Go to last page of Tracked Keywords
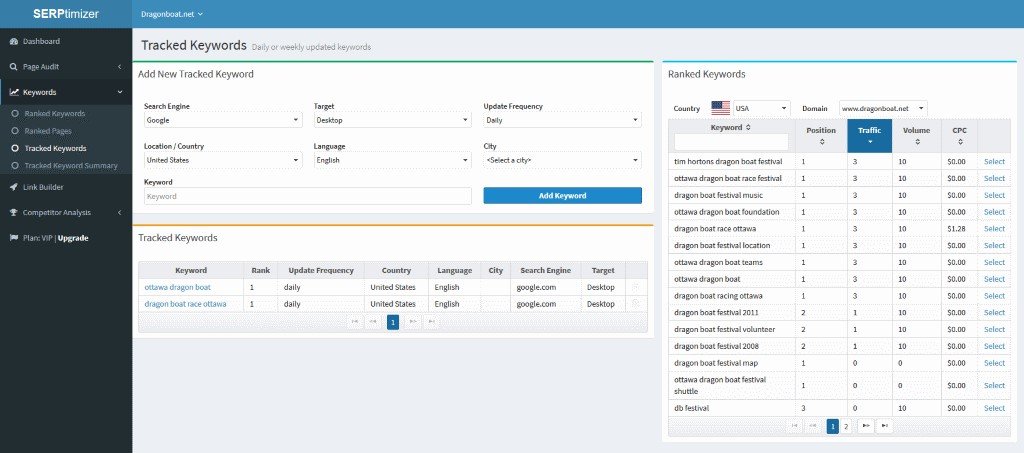 click(431, 322)
